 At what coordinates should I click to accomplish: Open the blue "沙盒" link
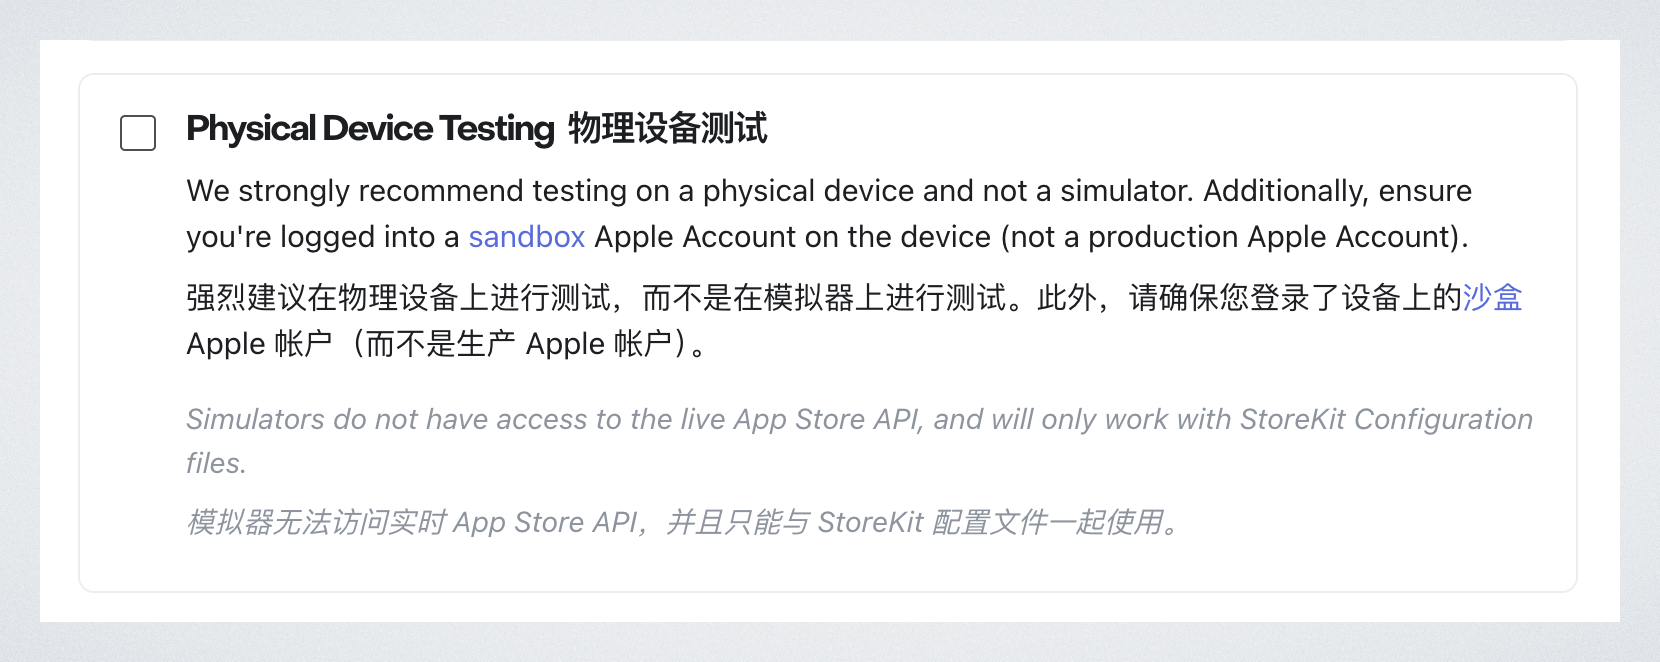(x=1492, y=297)
